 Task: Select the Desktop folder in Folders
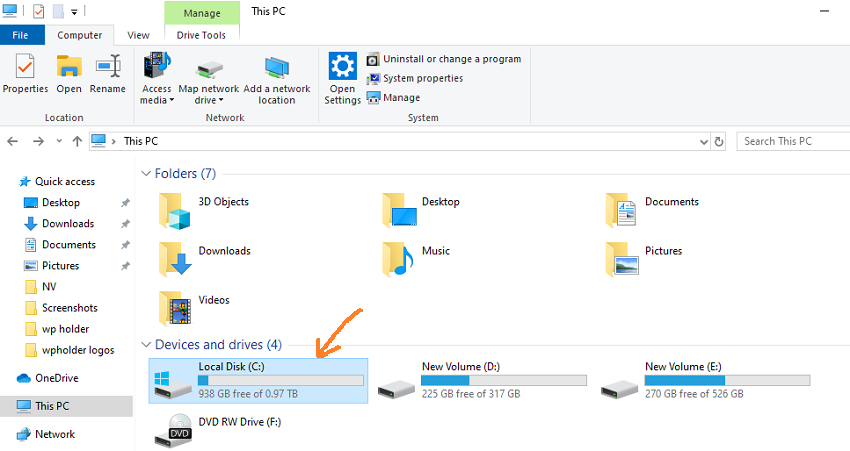421,210
